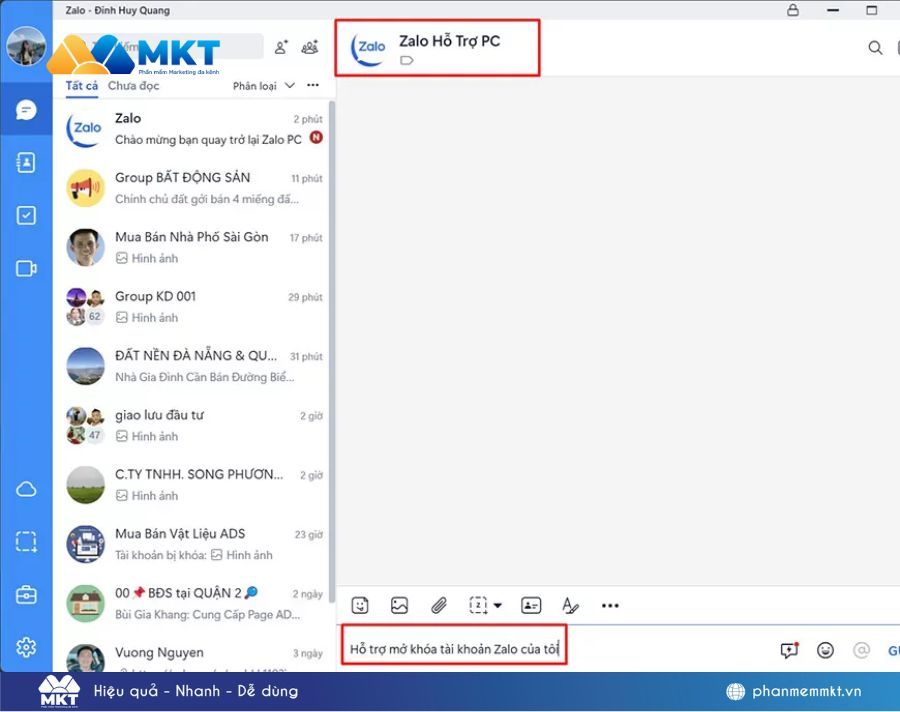Click the conversation list scrollbar
Image resolution: width=900 pixels, height=712 pixels.
[x=332, y=351]
